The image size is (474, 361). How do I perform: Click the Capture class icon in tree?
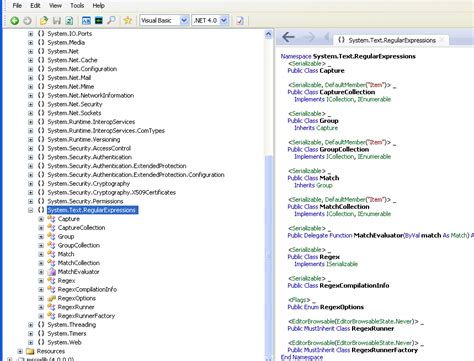click(51, 219)
